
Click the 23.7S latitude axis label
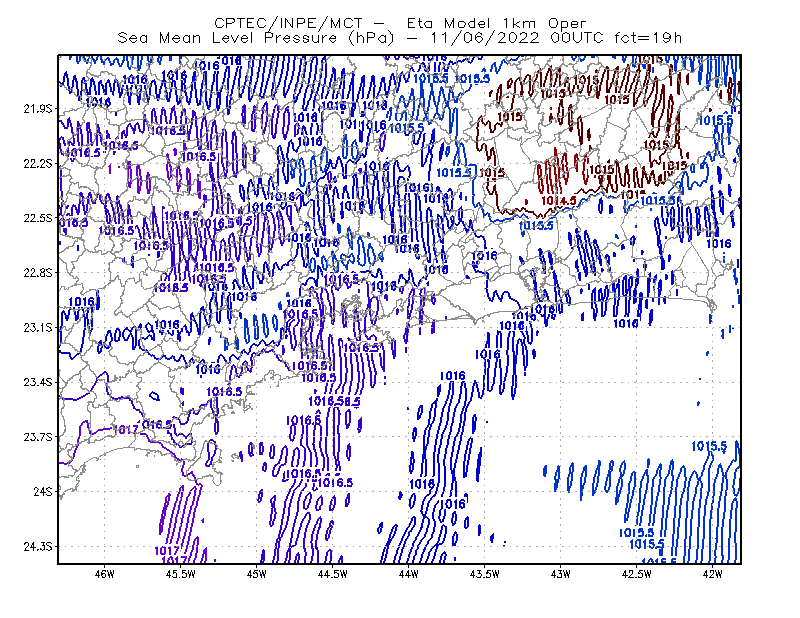click(x=38, y=437)
